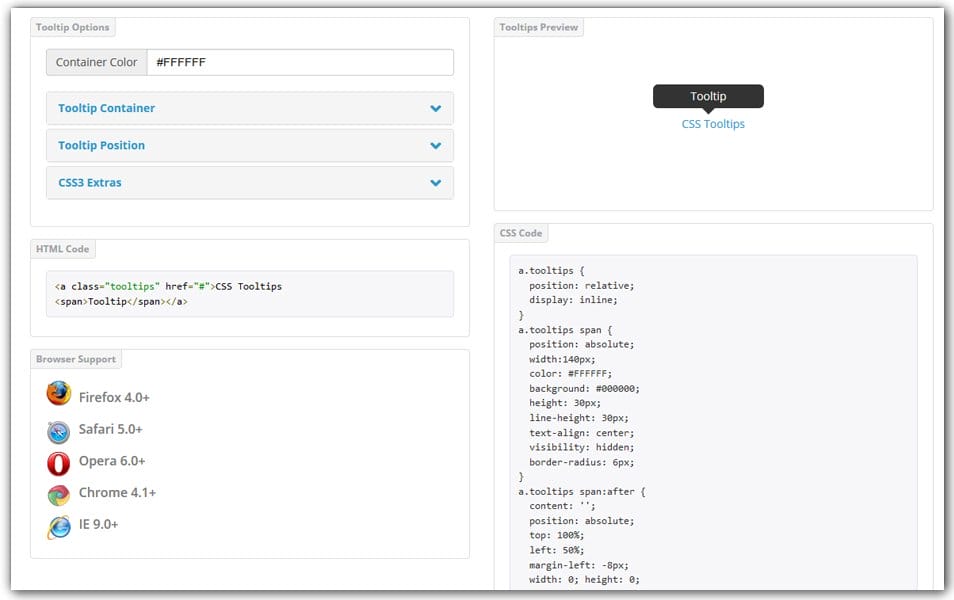Click the Tooltips Preview panel label
Image resolution: width=954 pixels, height=600 pixels.
coord(539,27)
